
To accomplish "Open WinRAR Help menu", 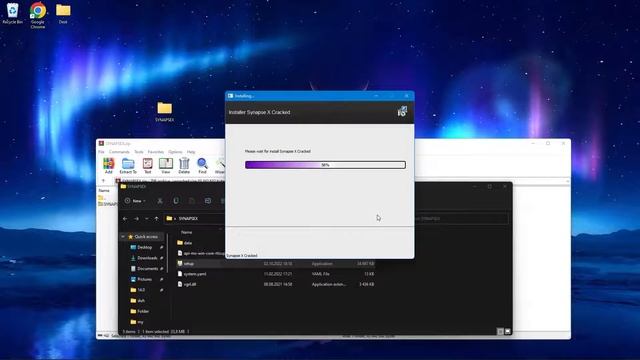I will click(x=191, y=152).
